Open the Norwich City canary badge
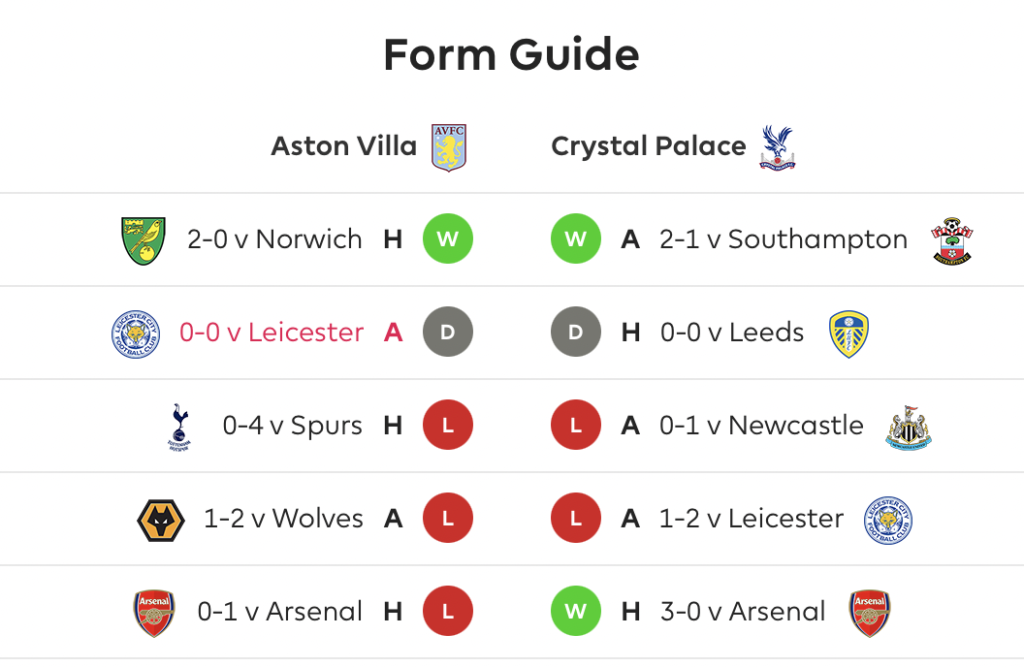The width and height of the screenshot is (1024, 667). click(x=144, y=240)
